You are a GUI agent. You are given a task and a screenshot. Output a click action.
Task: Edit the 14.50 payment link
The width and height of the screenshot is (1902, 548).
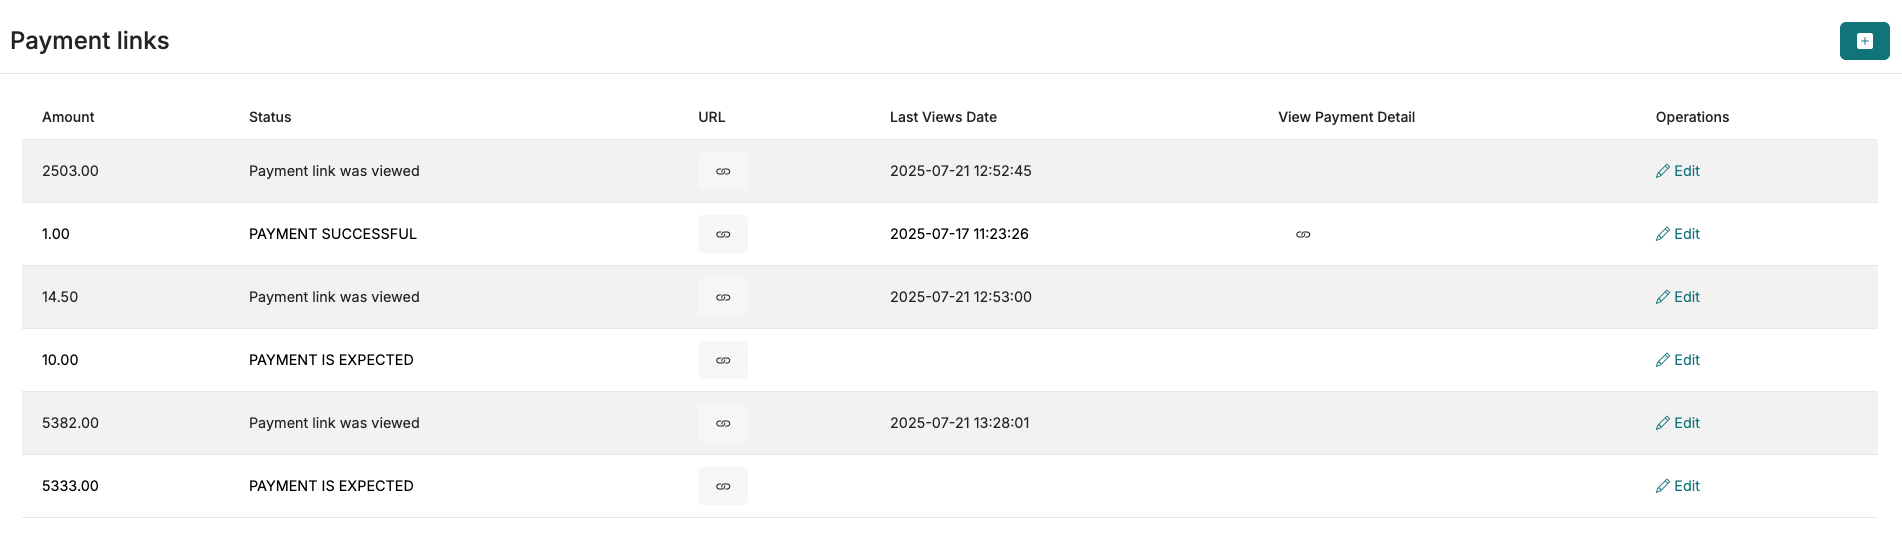coord(1678,297)
